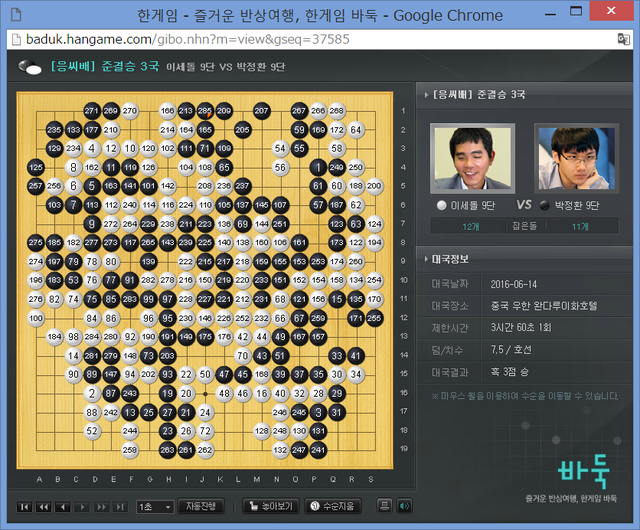Screen dimensions: 640x530
Task: Click the 제한시간 label
Action: point(450,328)
